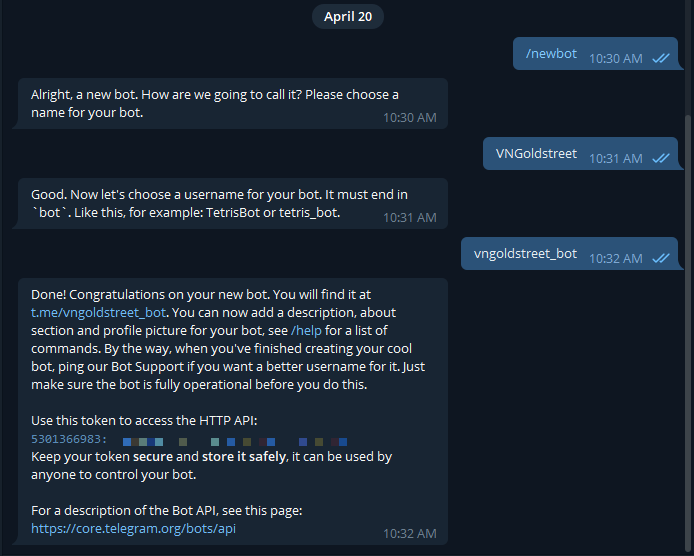Image resolution: width=694 pixels, height=556 pixels.
Task: Click read checkmarks on the /newbot message
Action: tap(660, 58)
